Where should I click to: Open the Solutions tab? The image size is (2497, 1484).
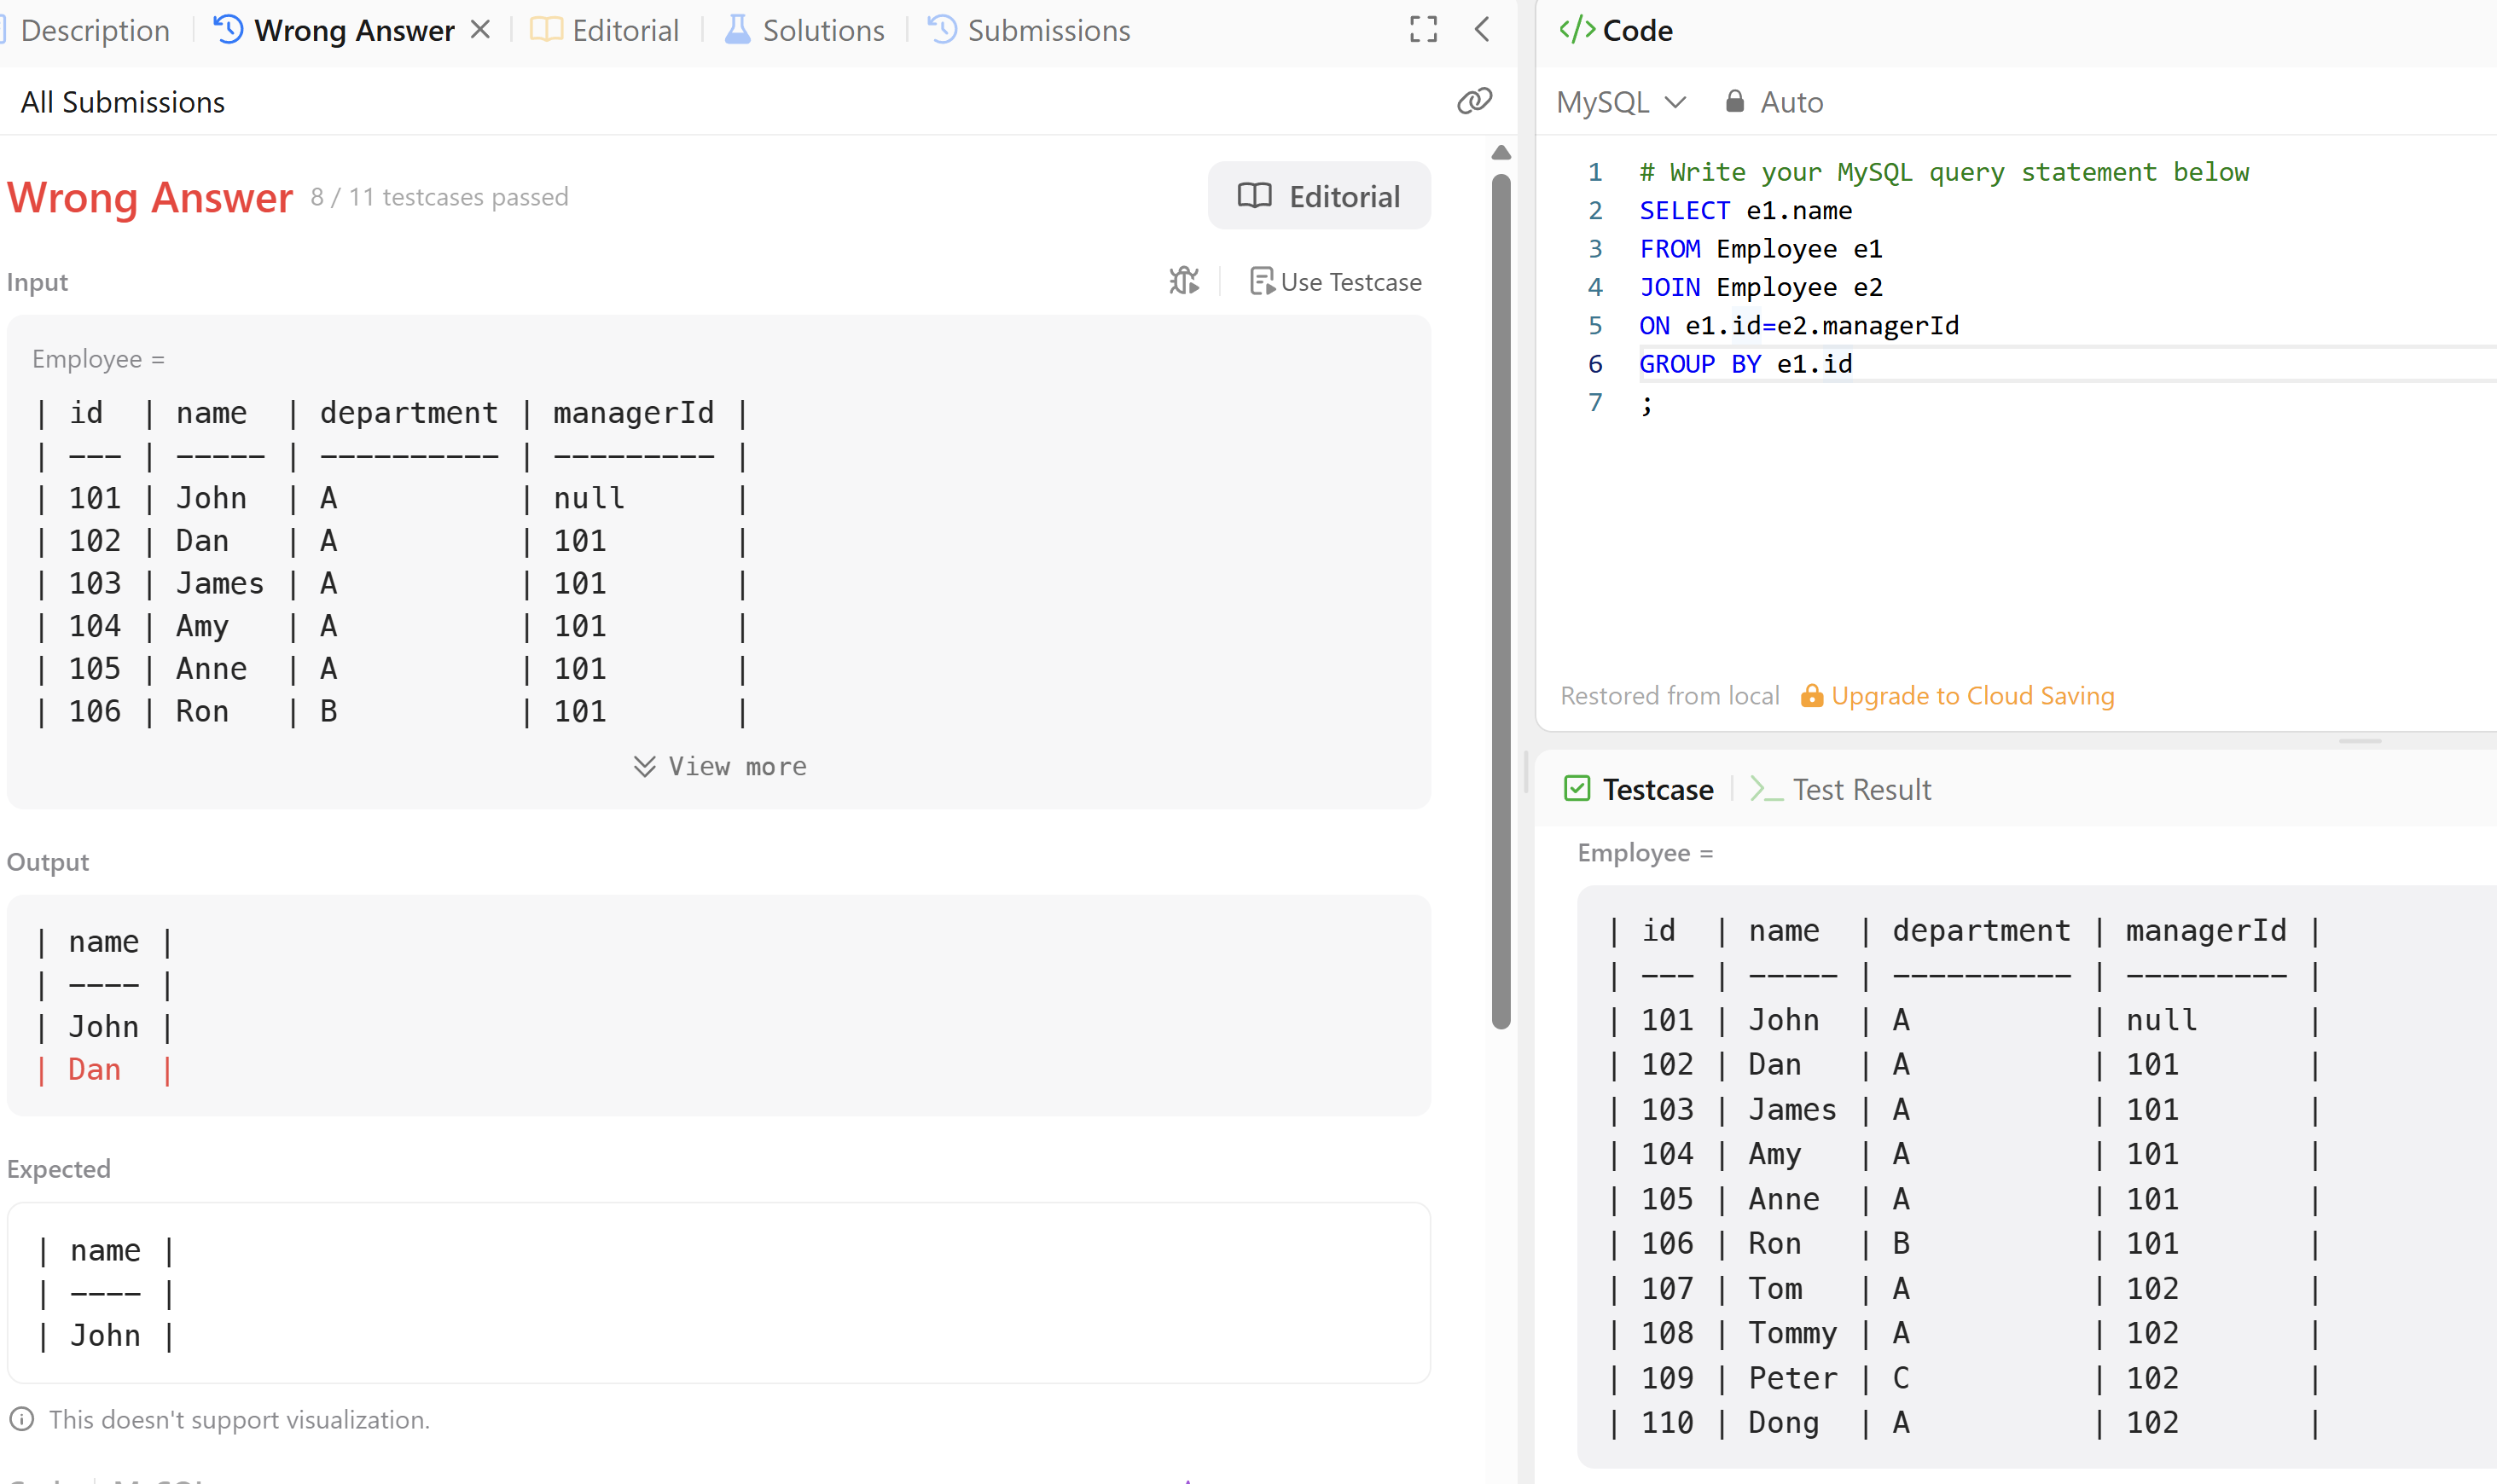[805, 30]
